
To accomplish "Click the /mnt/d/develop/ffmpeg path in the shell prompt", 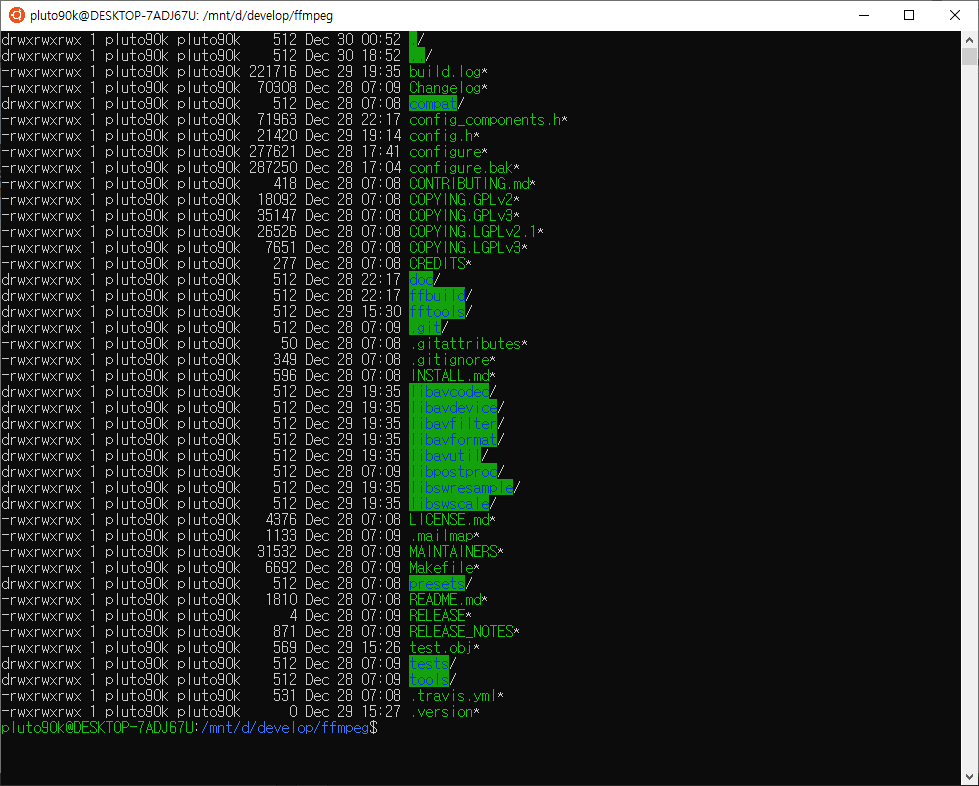I will tap(285, 728).
